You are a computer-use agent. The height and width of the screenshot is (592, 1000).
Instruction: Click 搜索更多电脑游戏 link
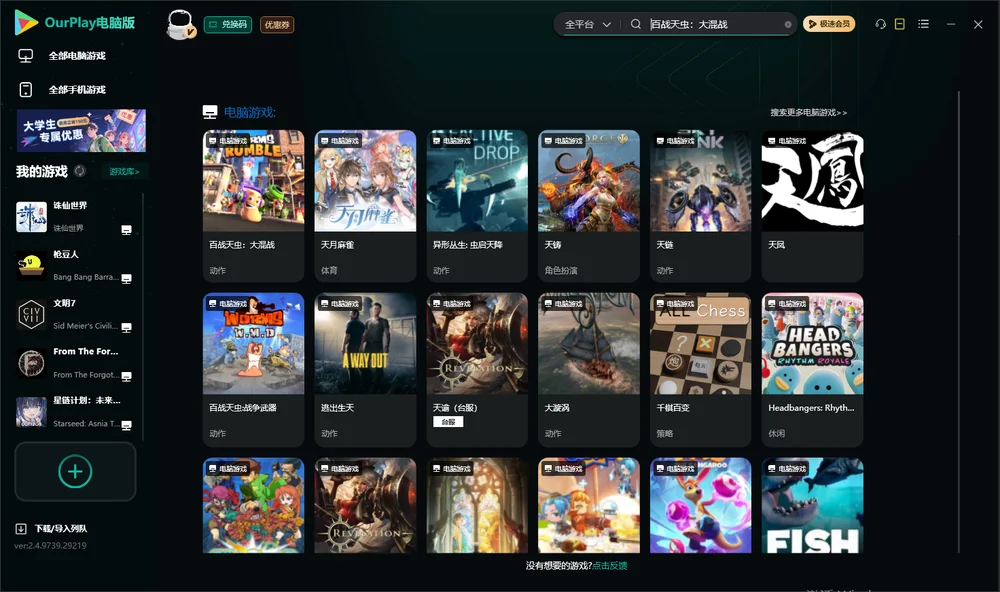(808, 112)
